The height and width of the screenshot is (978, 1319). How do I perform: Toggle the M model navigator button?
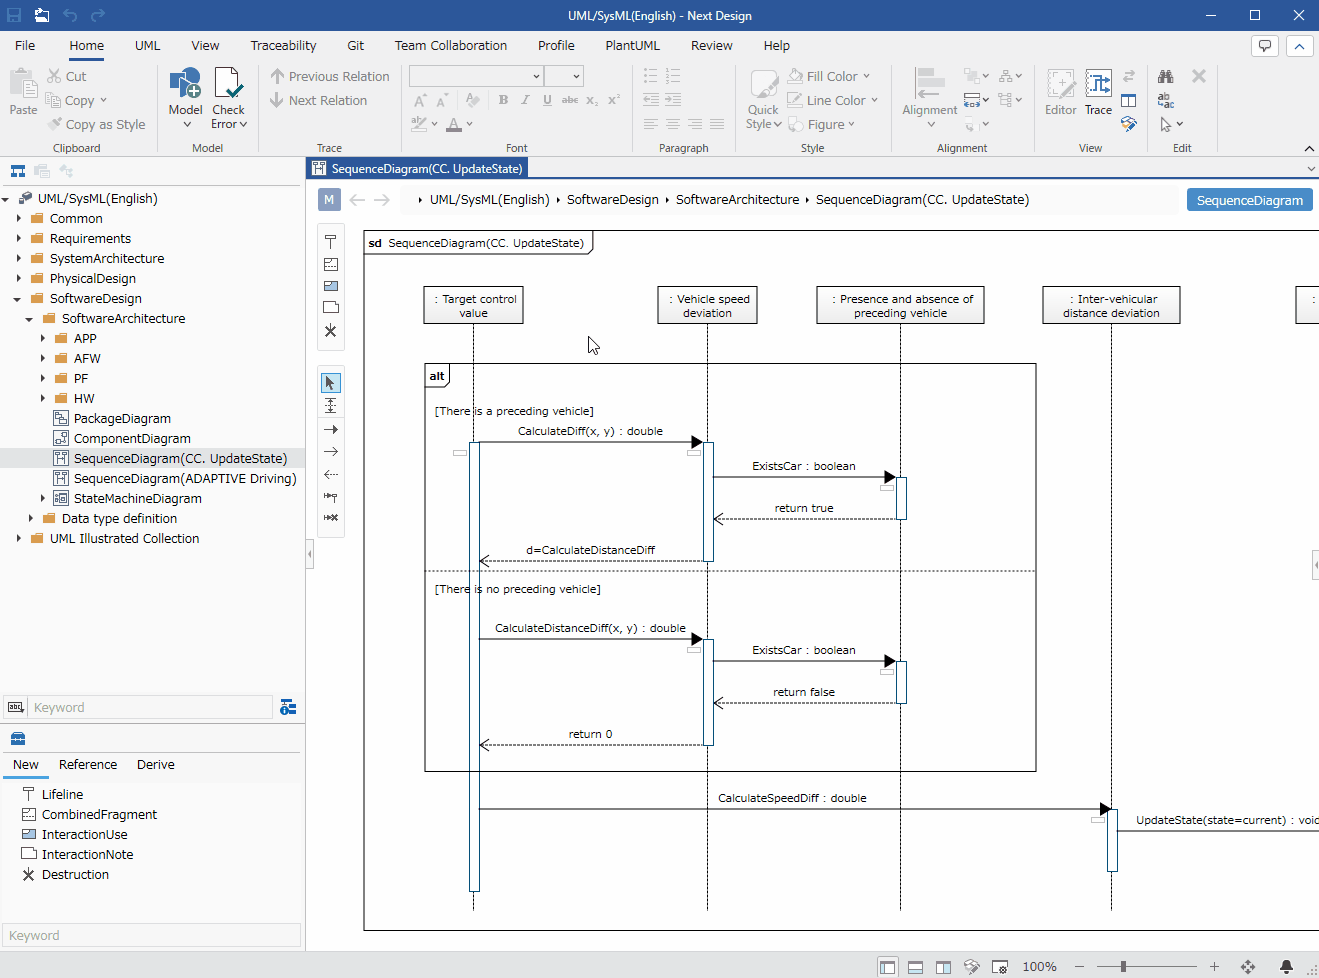[329, 200]
